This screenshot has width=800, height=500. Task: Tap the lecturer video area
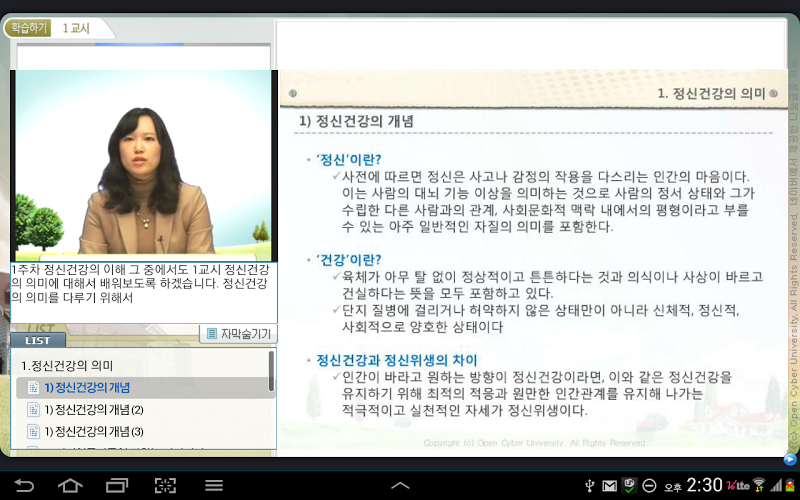click(143, 166)
